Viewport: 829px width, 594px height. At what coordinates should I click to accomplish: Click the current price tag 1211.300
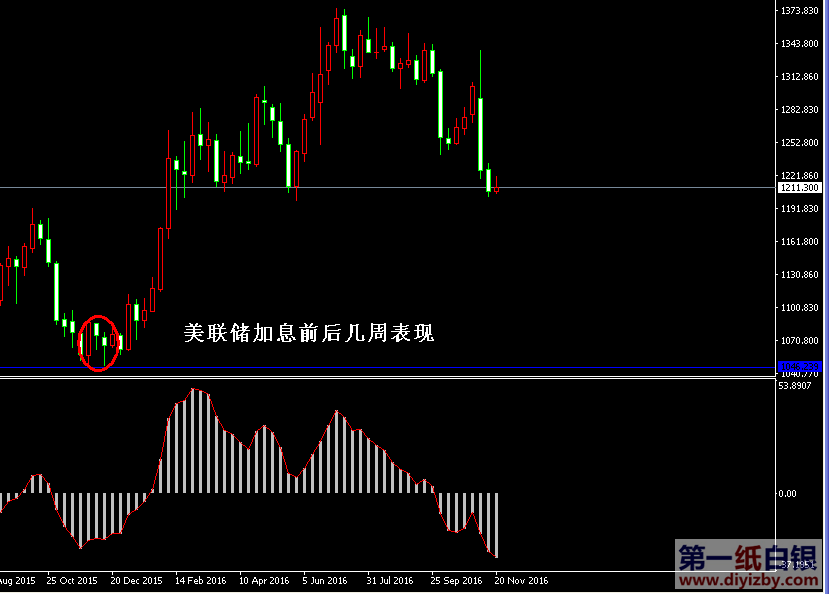click(x=799, y=188)
